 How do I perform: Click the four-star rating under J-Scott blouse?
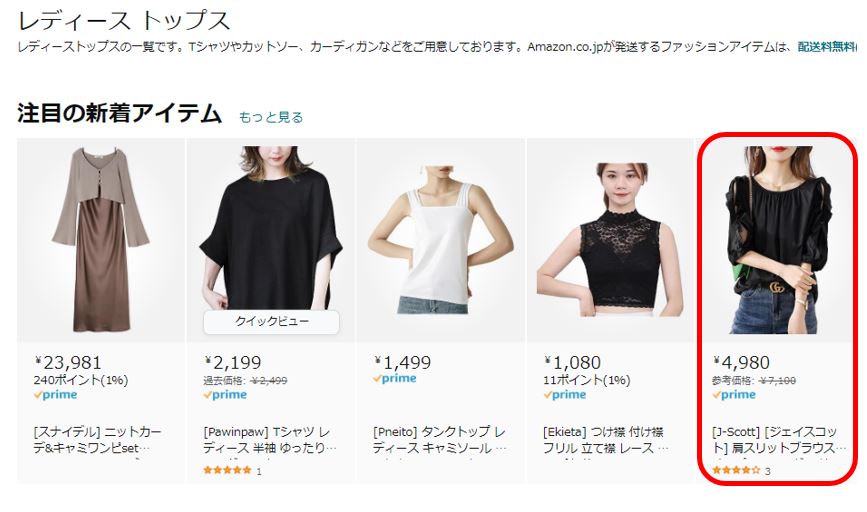[737, 471]
